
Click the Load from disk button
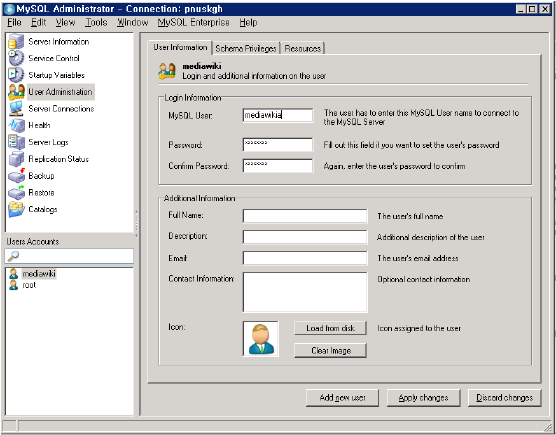[x=330, y=328]
